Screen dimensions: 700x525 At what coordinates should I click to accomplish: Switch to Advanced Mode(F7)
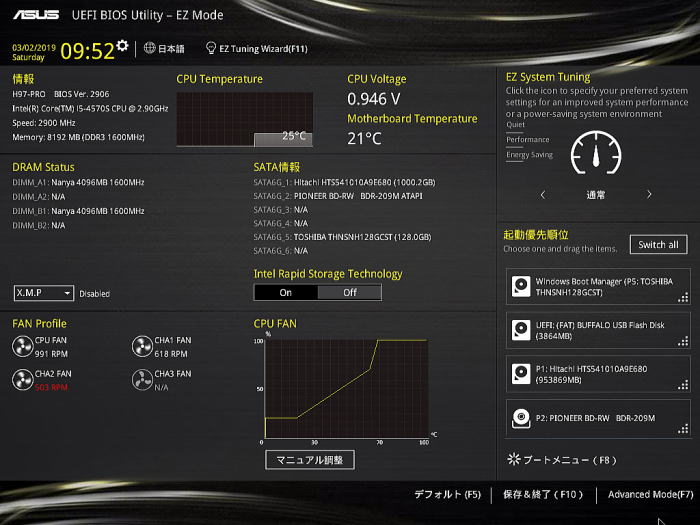[650, 495]
